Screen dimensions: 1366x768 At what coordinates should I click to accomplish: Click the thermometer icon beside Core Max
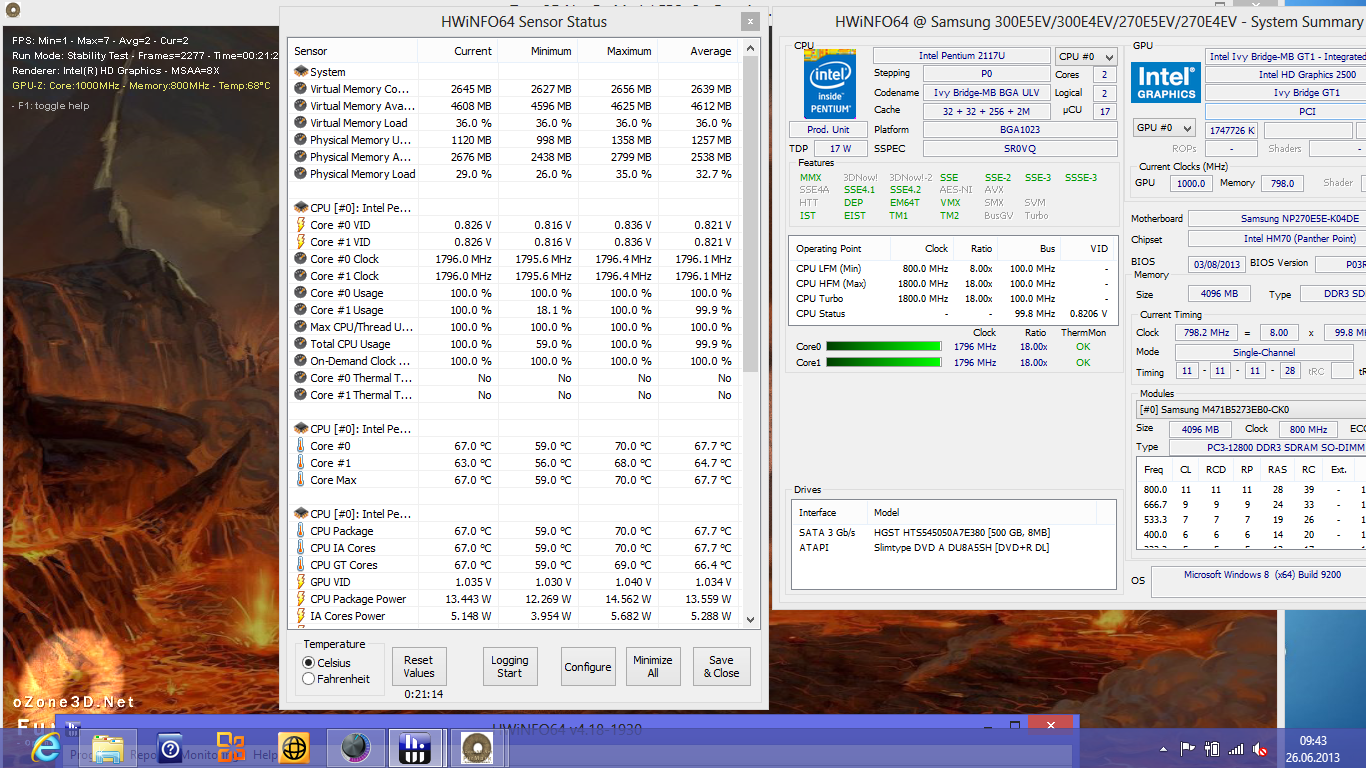(x=300, y=480)
